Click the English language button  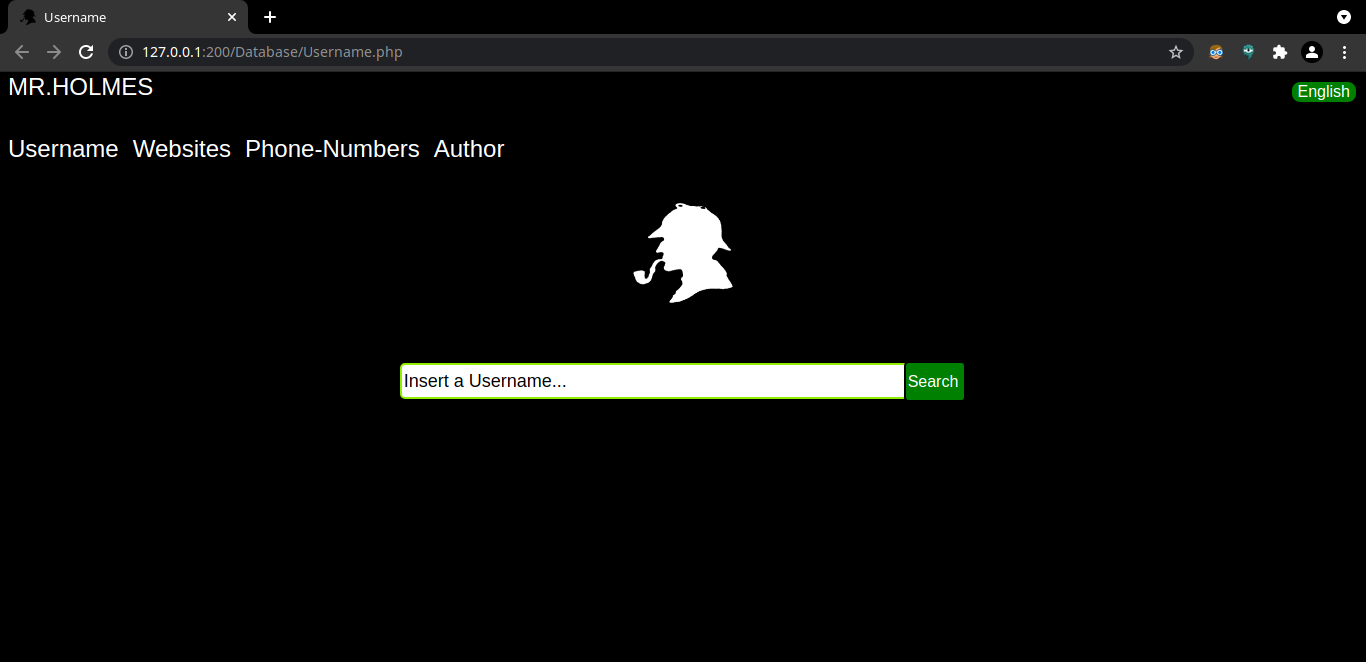(x=1323, y=92)
